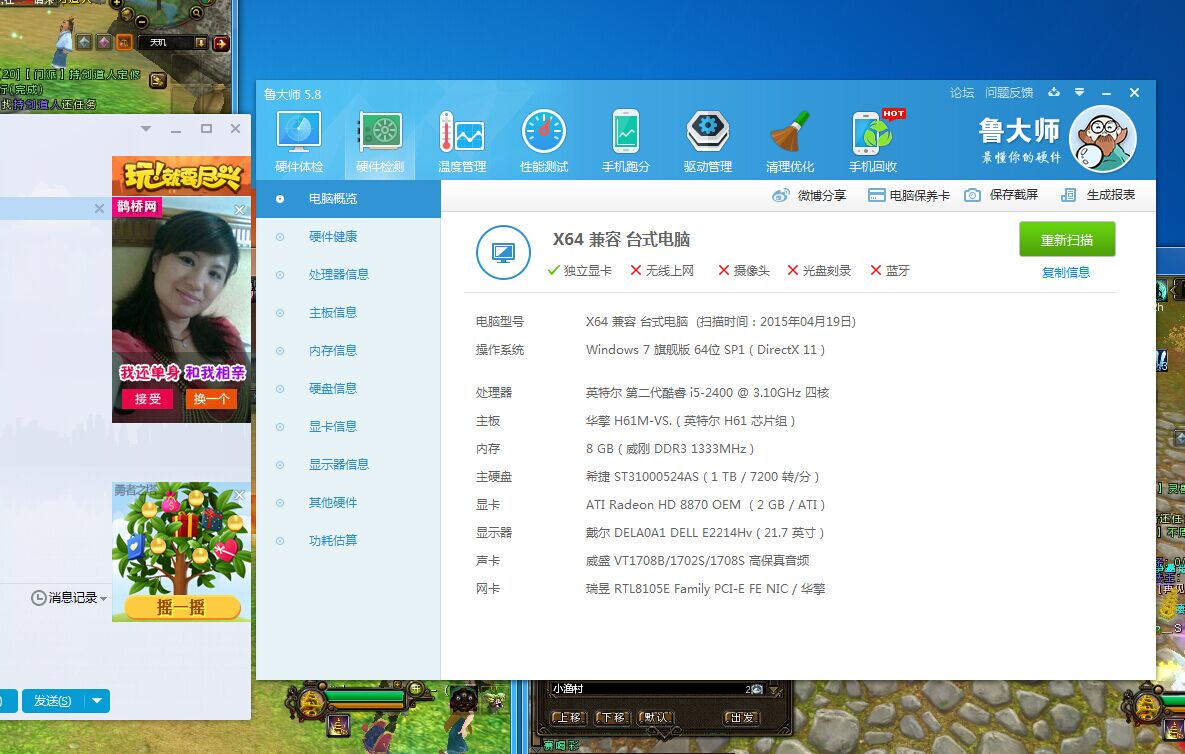Click the 默认 button in game panel

click(x=655, y=717)
